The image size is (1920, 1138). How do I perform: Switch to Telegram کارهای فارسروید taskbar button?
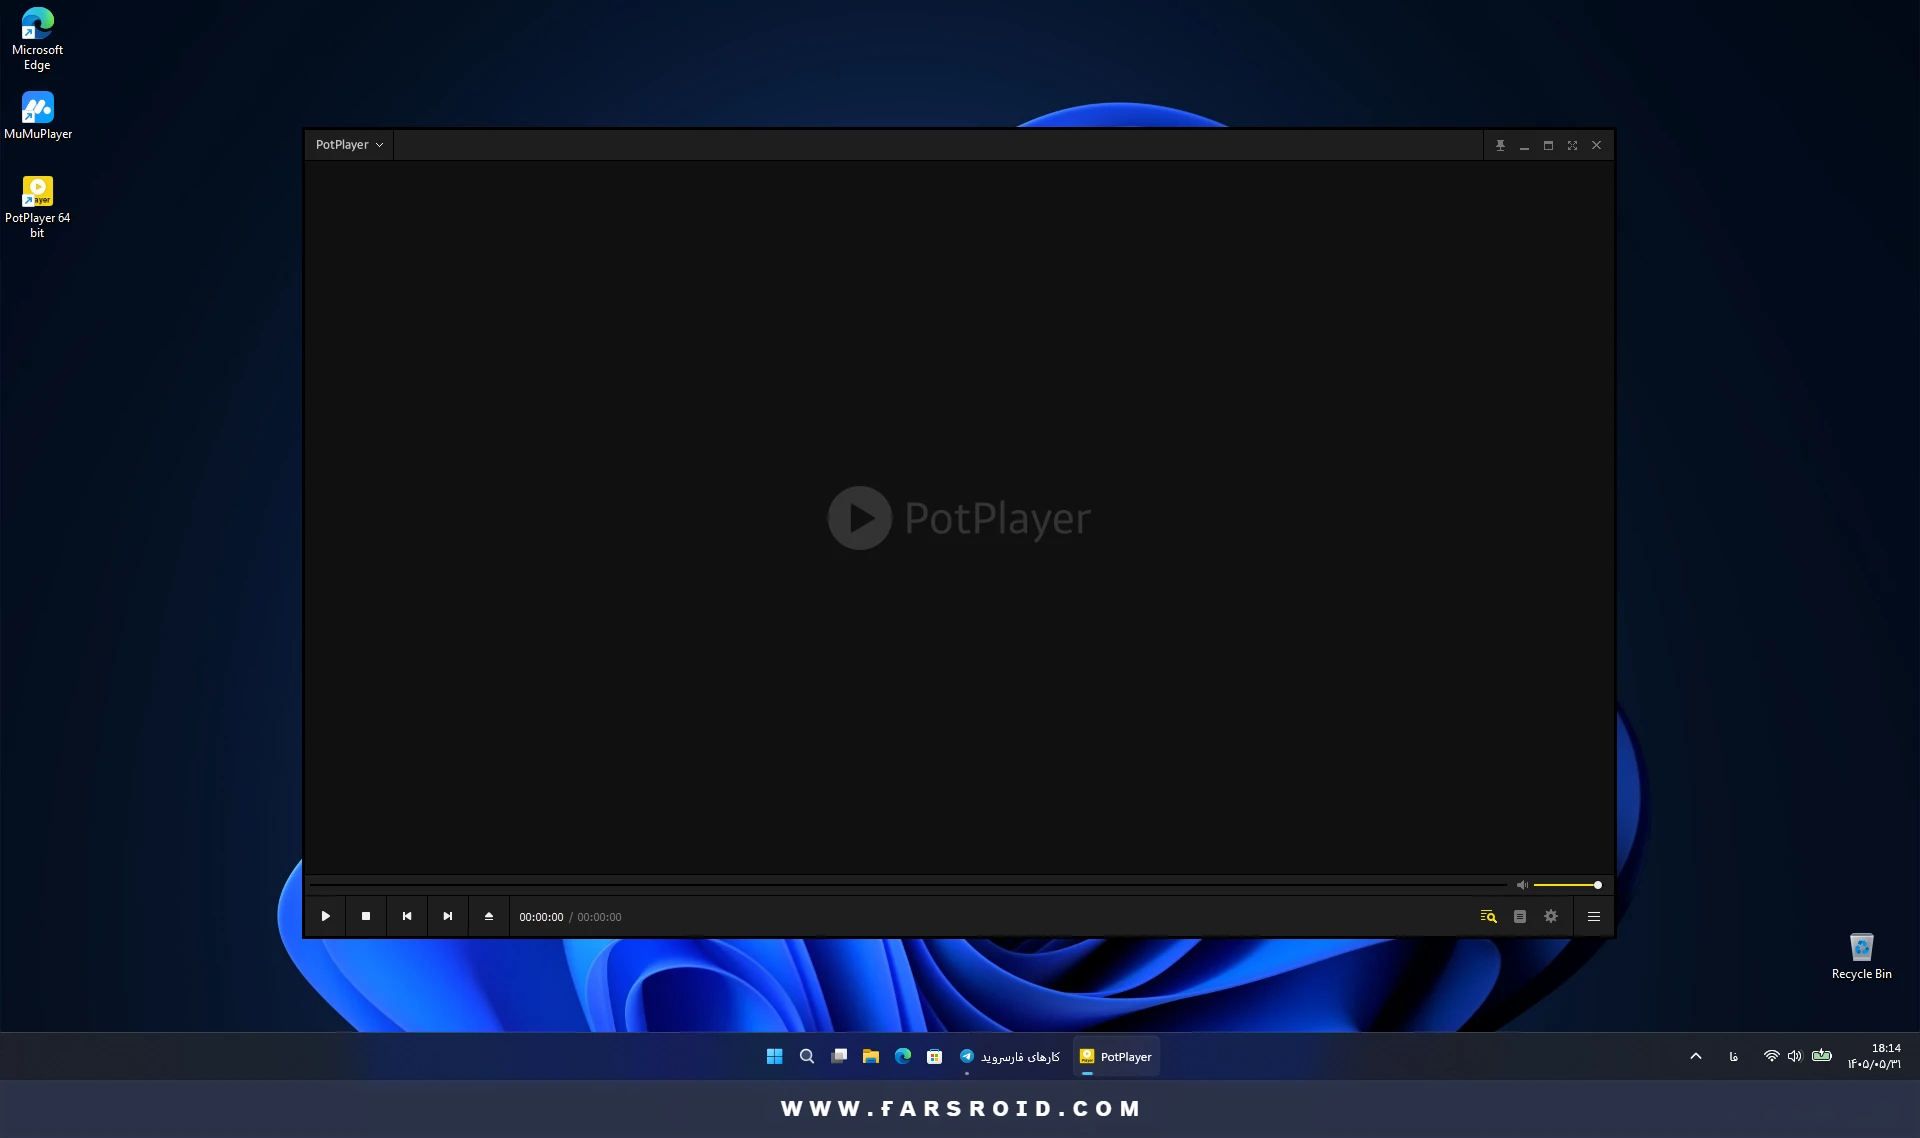[1010, 1056]
